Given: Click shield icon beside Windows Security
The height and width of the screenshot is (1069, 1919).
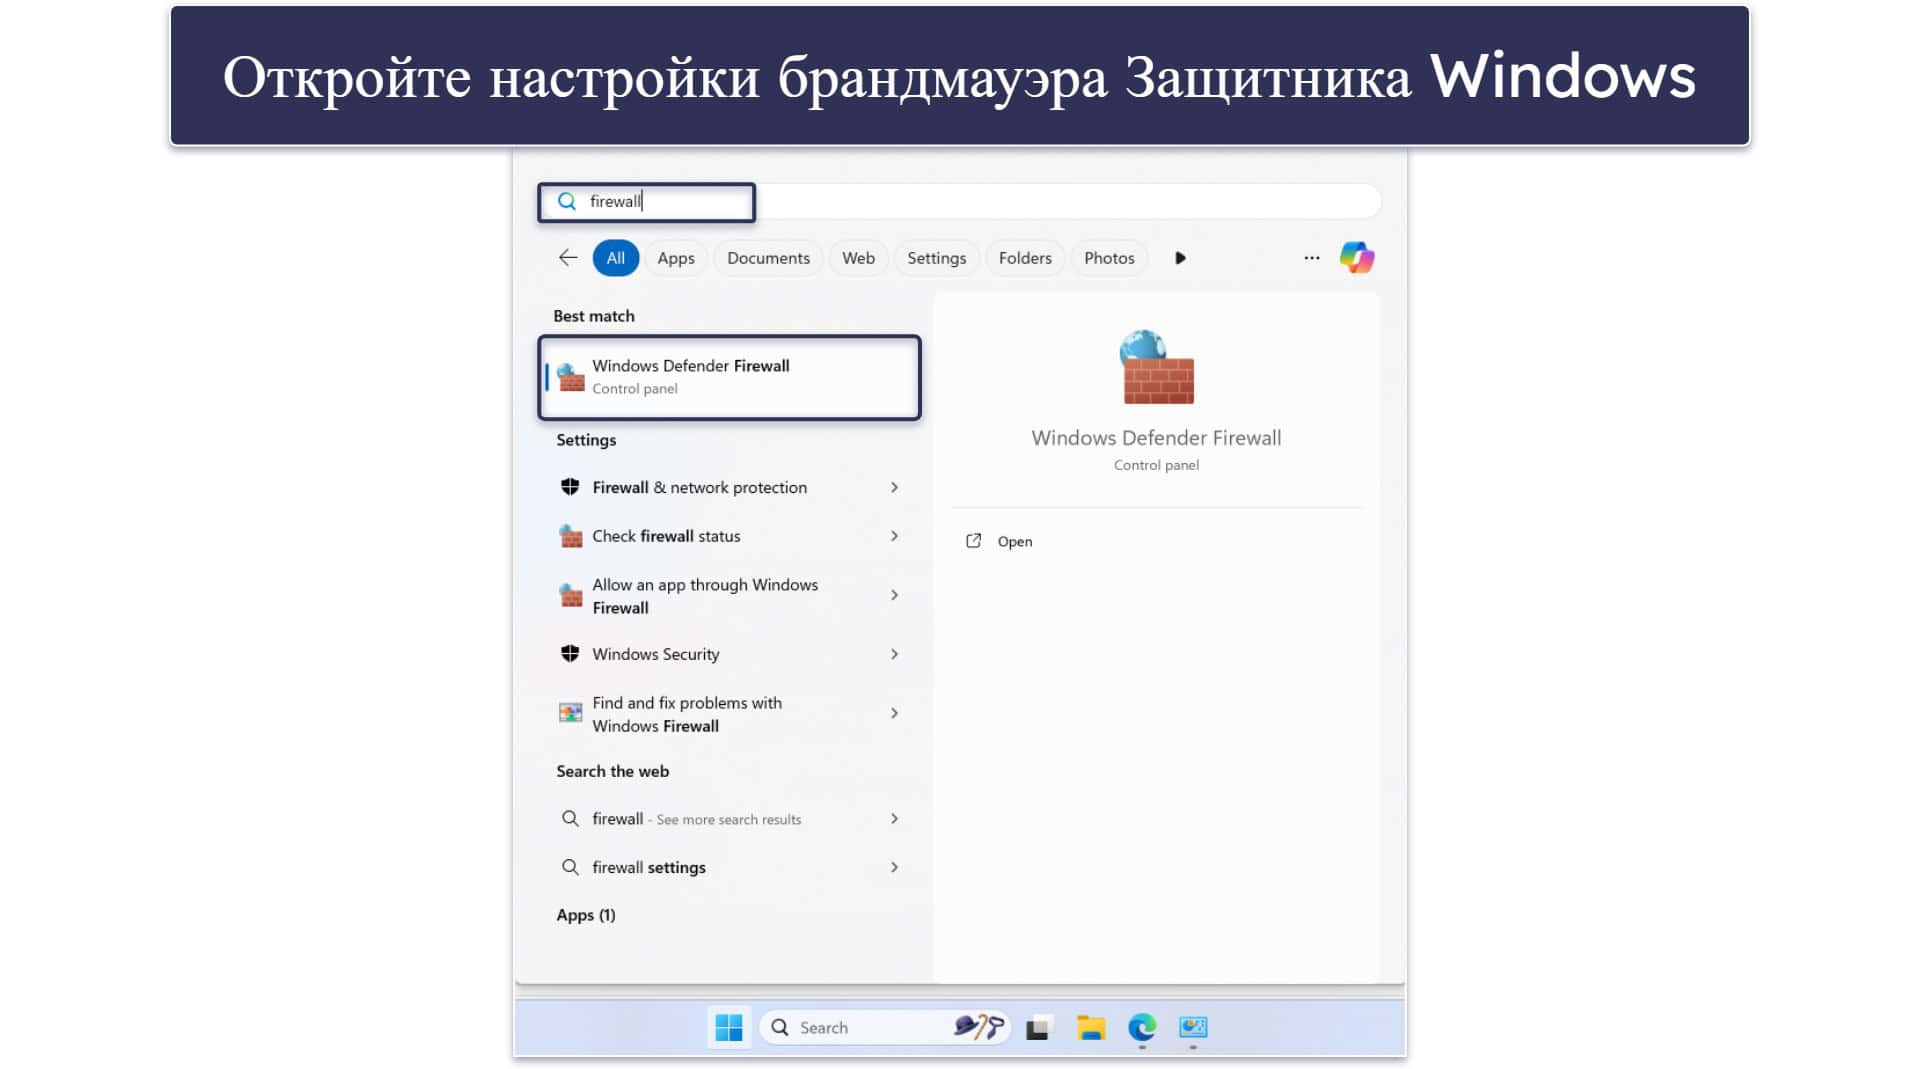Looking at the screenshot, I should pos(570,654).
